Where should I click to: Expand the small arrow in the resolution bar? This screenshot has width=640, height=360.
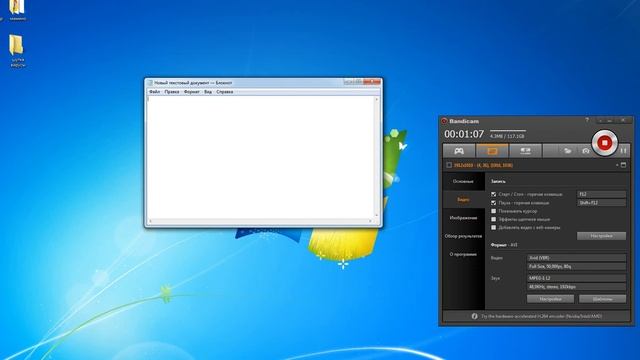(617, 165)
